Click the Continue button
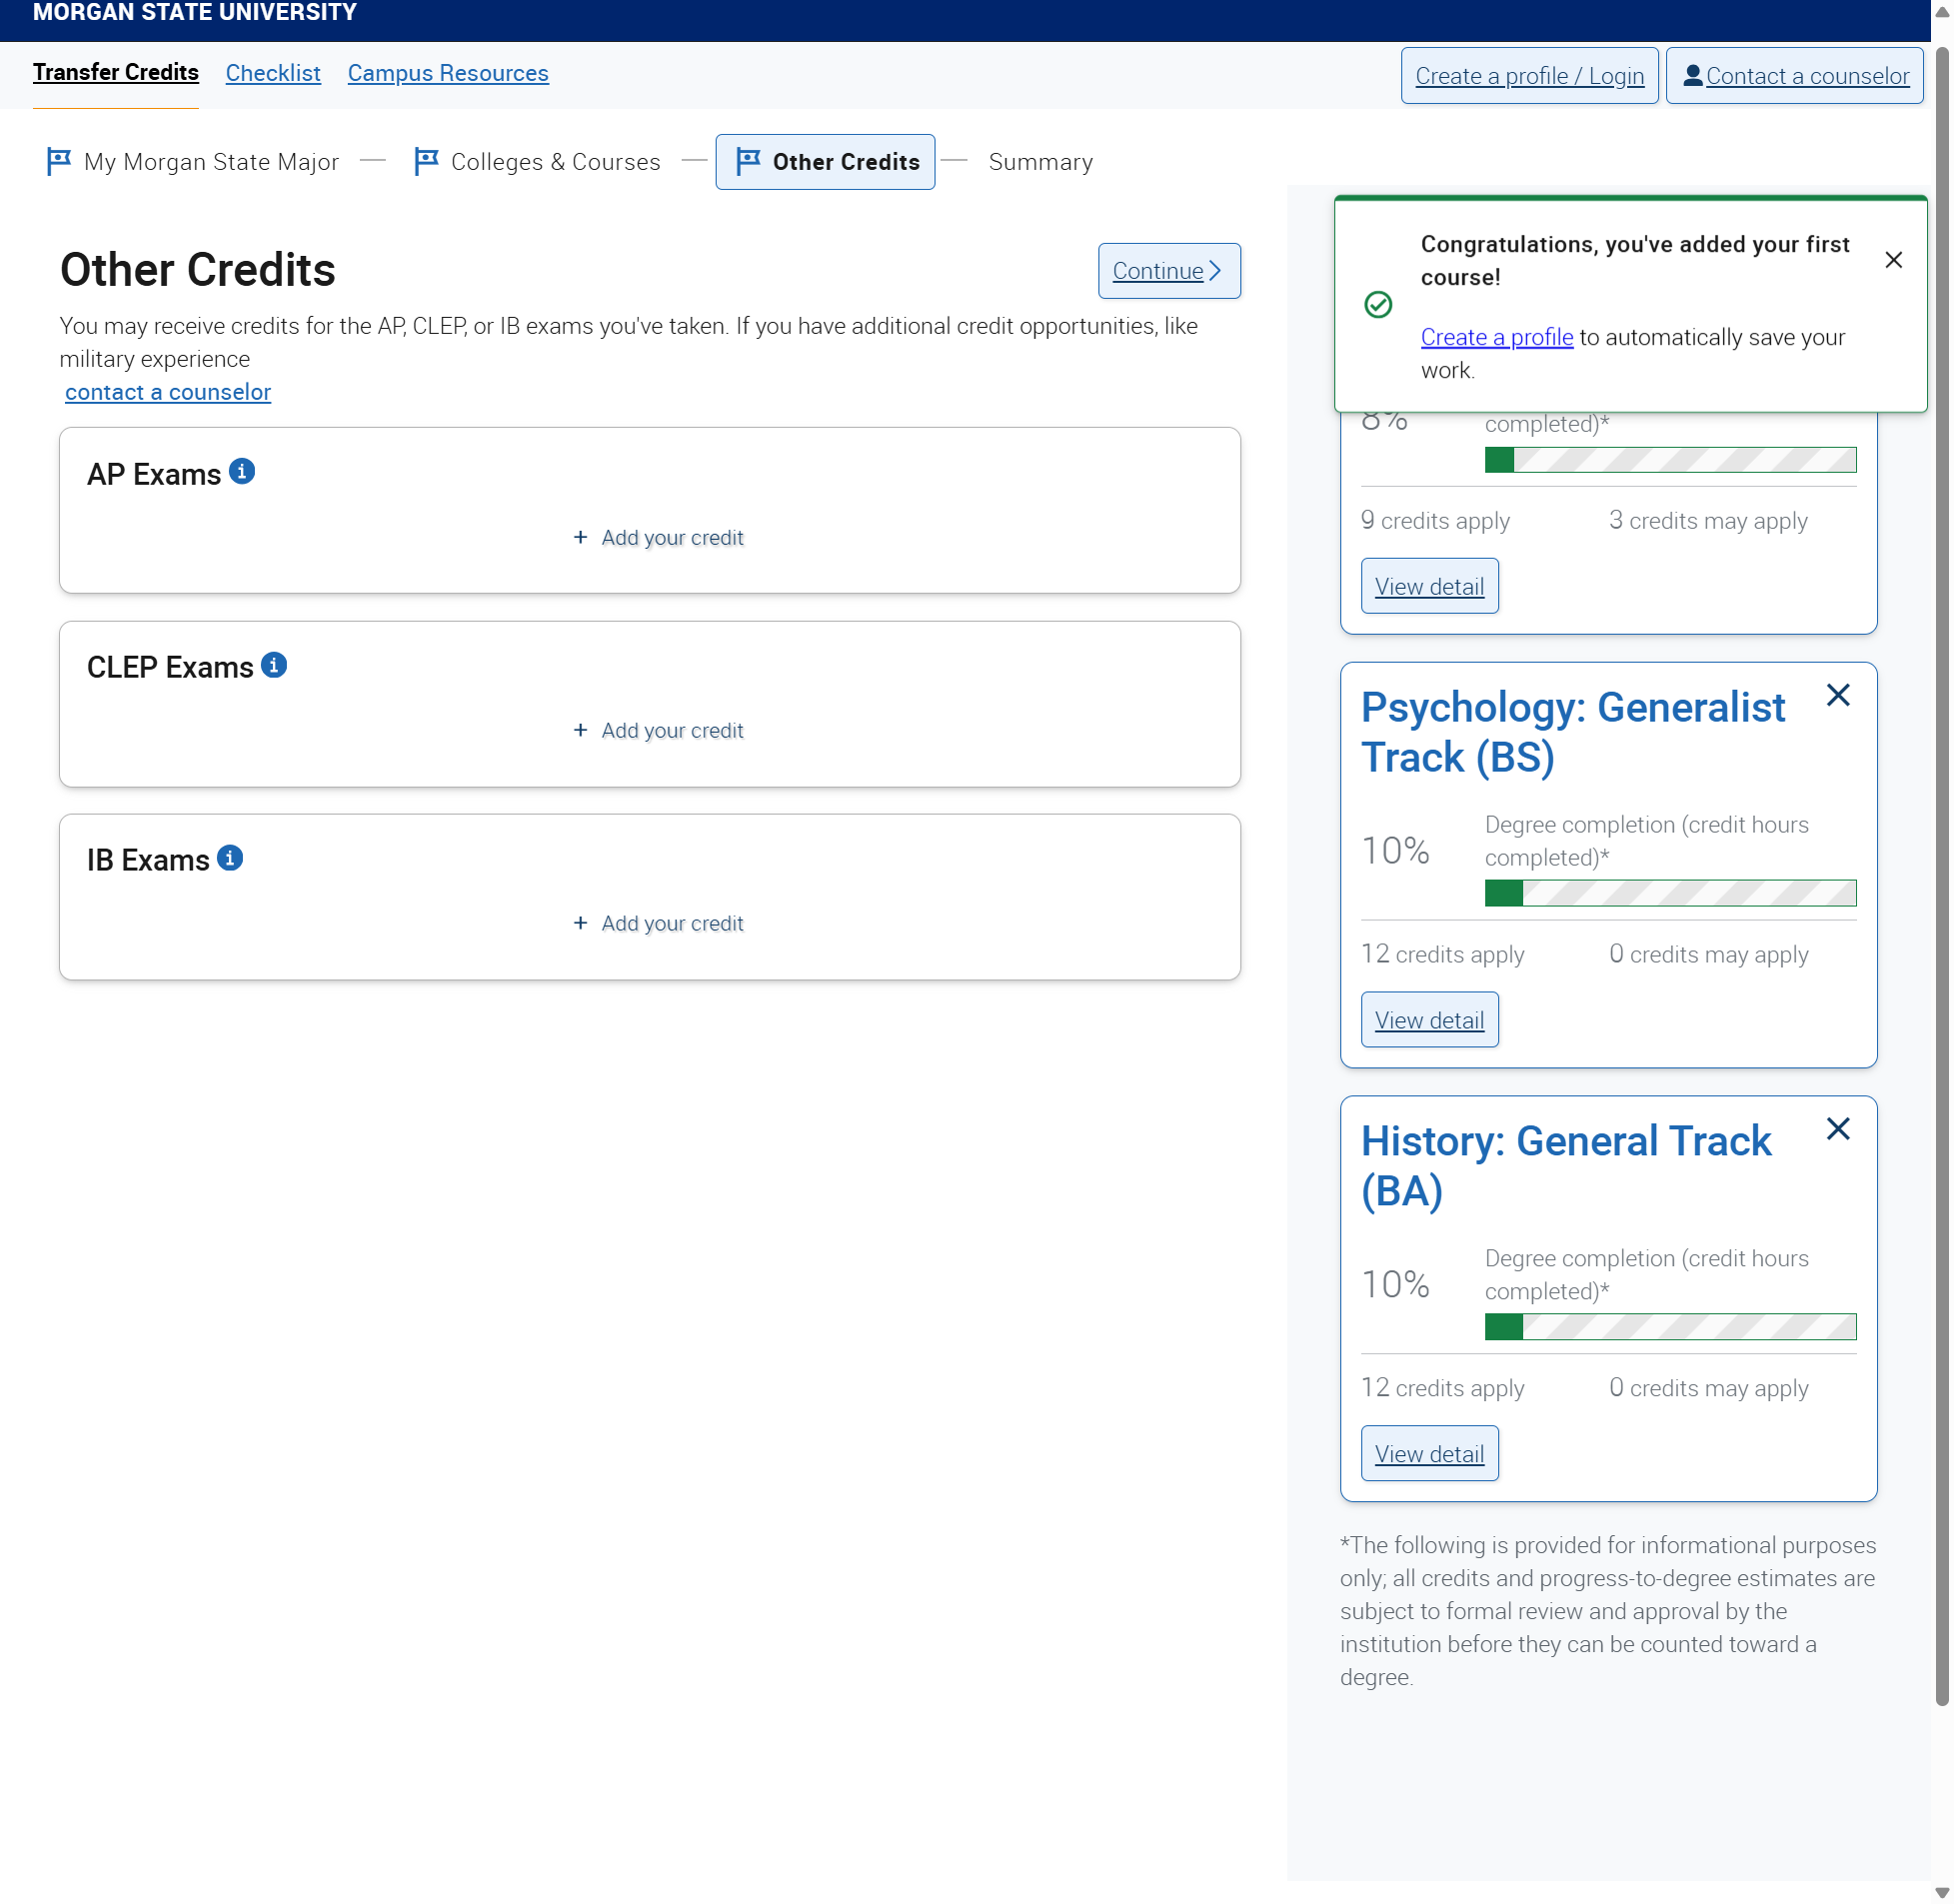1954x1904 pixels. 1169,271
